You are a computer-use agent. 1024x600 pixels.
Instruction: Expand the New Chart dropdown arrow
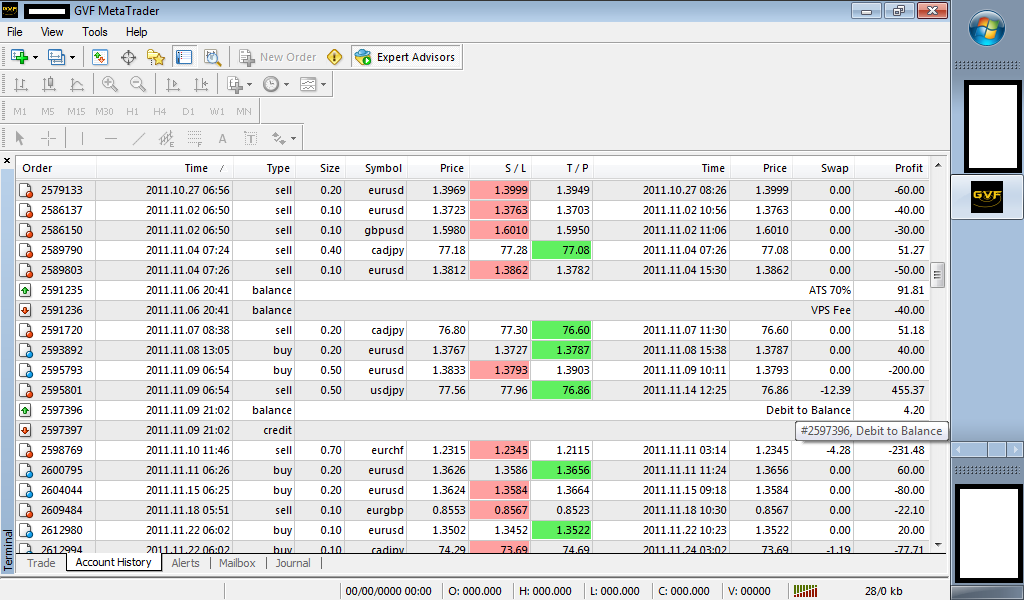point(36,57)
